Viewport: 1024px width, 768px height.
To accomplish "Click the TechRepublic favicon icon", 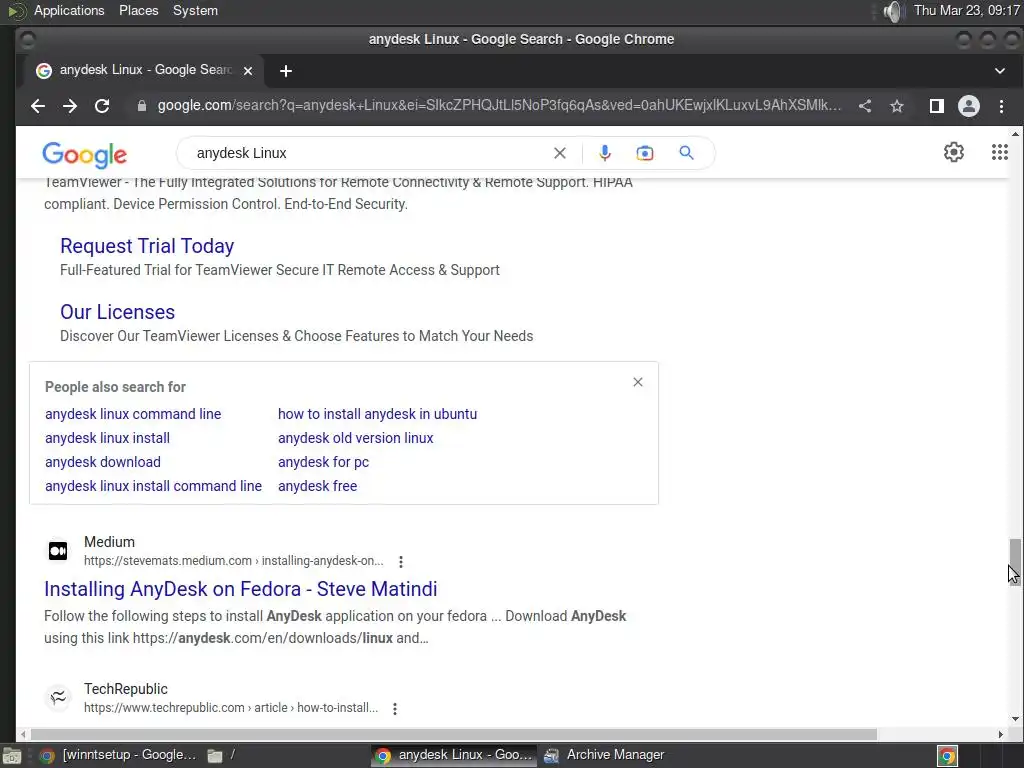I will point(58,697).
